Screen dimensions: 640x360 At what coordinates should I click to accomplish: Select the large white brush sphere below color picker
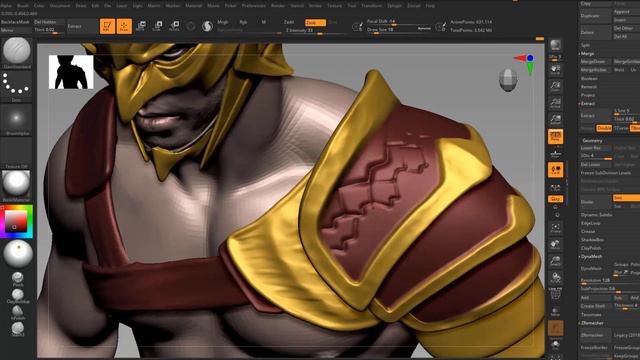click(18, 254)
